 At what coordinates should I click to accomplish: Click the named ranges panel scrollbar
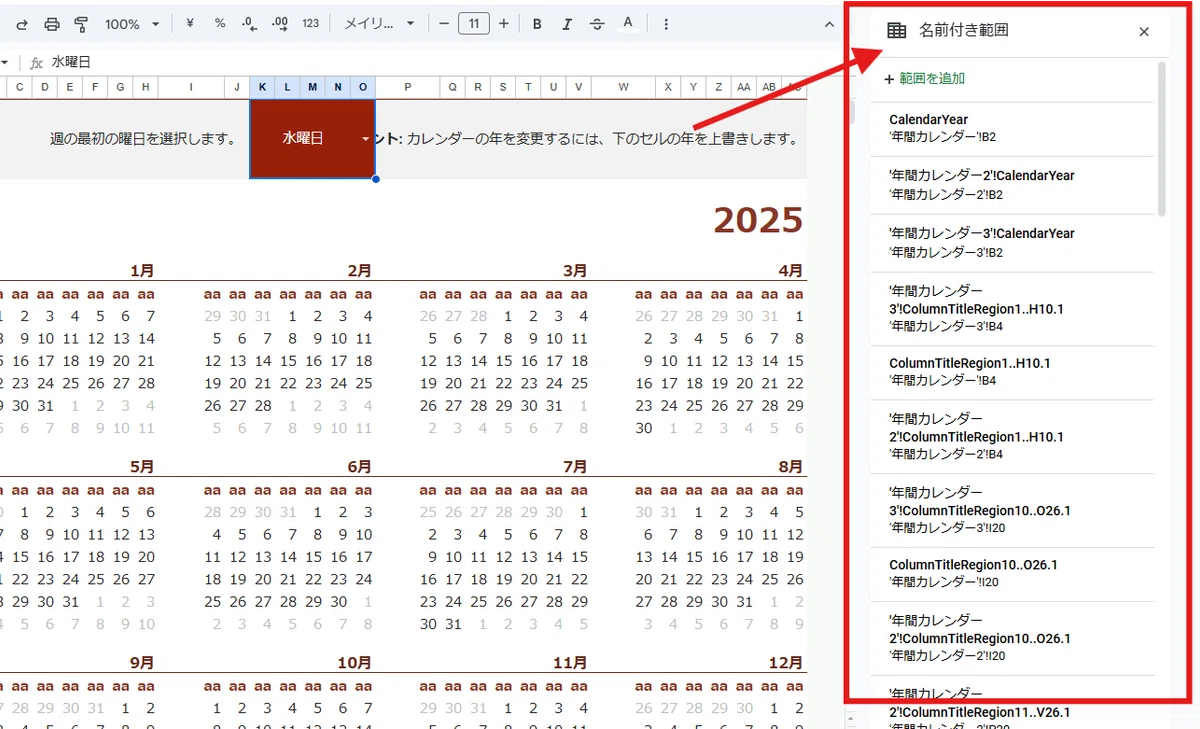(x=1162, y=138)
